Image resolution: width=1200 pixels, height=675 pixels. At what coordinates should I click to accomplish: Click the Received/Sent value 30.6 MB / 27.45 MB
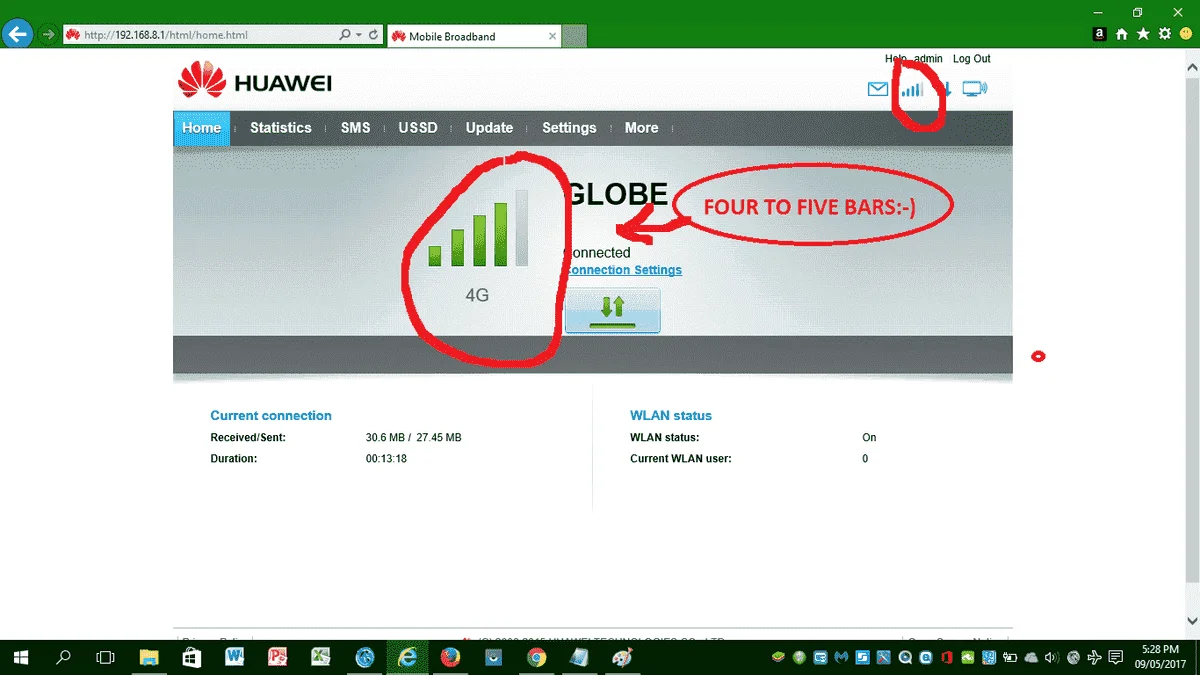pyautogui.click(x=414, y=438)
